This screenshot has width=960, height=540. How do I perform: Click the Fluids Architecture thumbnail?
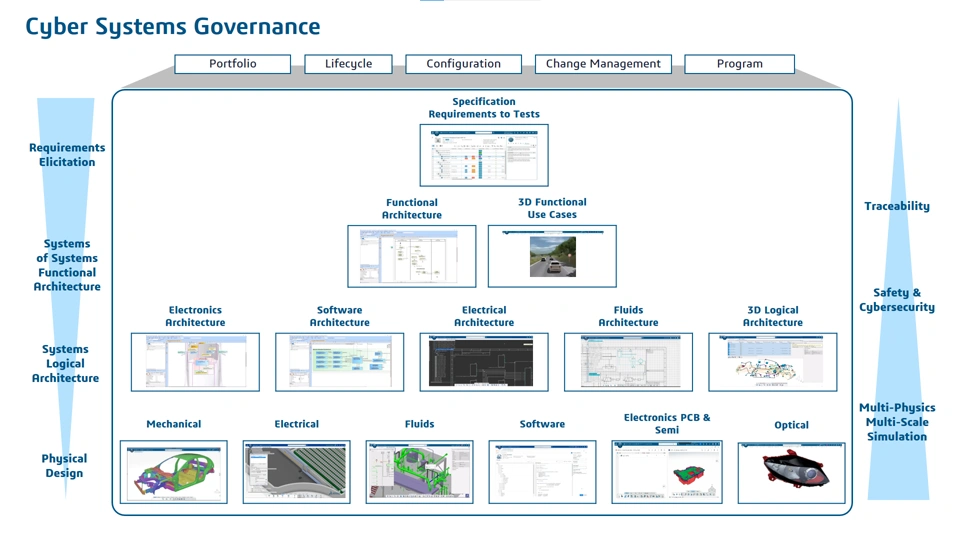(x=628, y=362)
